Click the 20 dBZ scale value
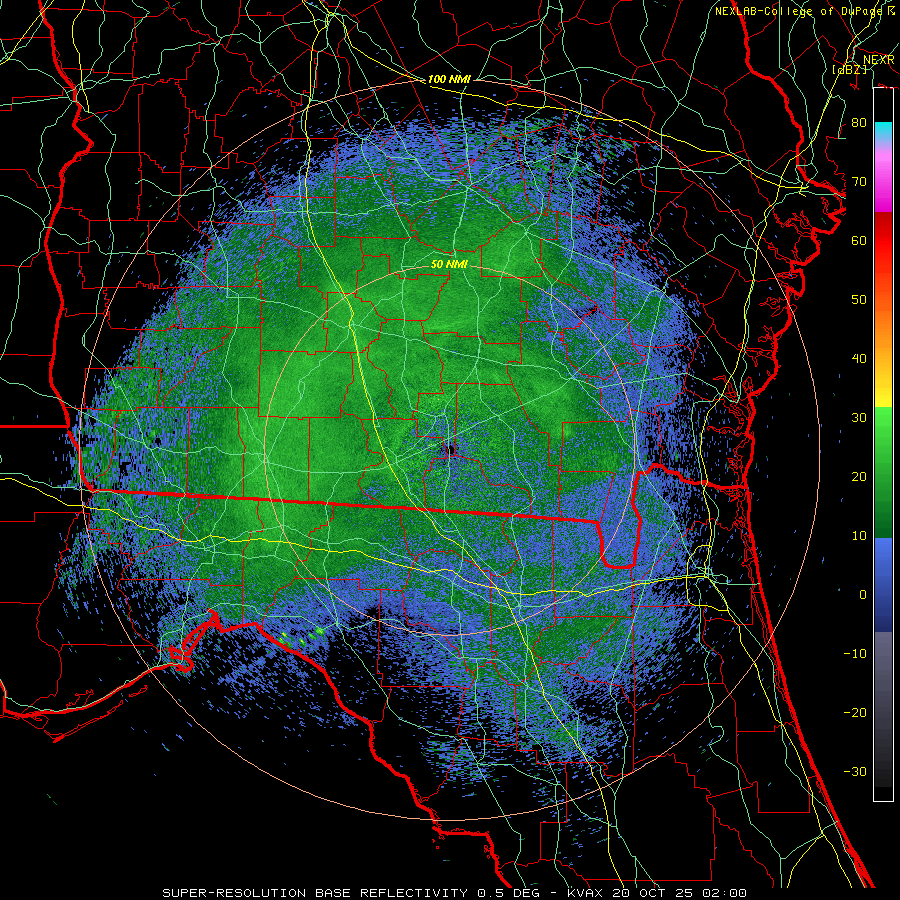 [859, 477]
